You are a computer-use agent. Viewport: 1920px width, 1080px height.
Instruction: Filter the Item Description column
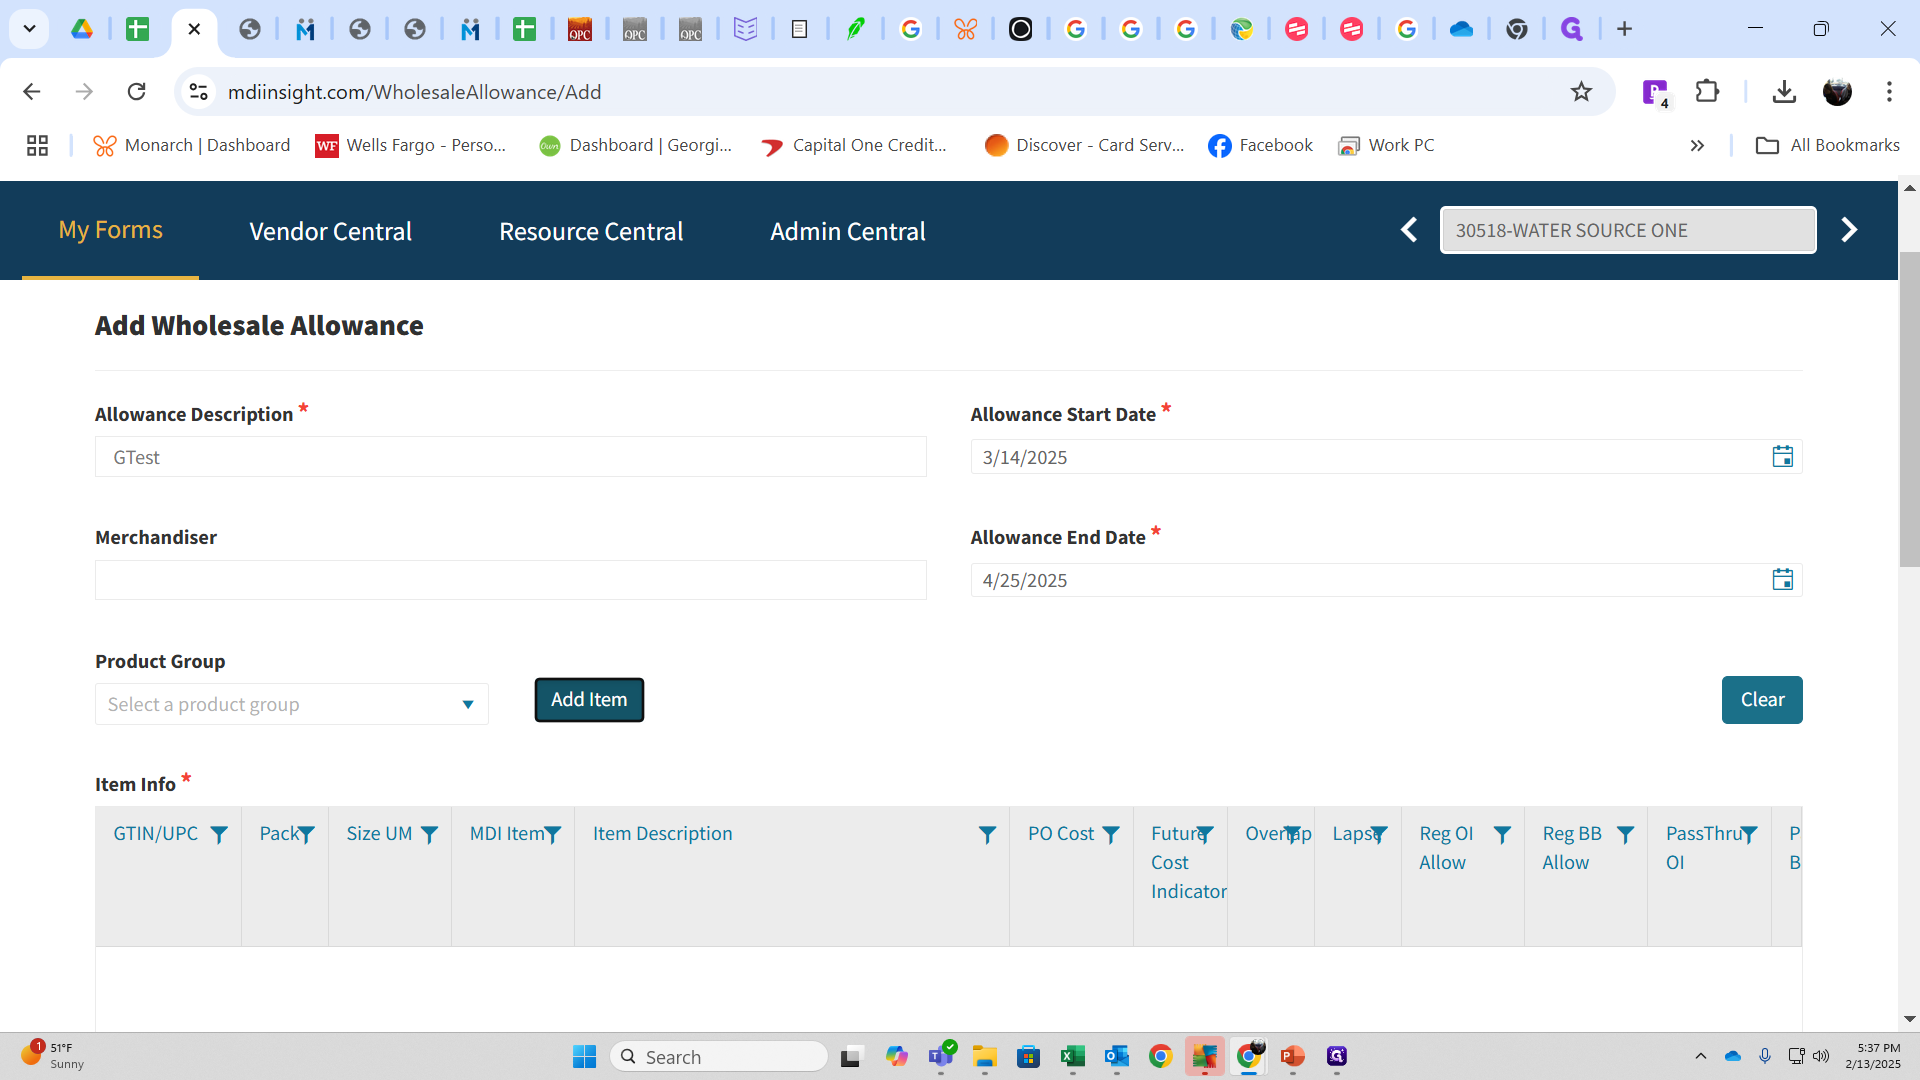987,835
